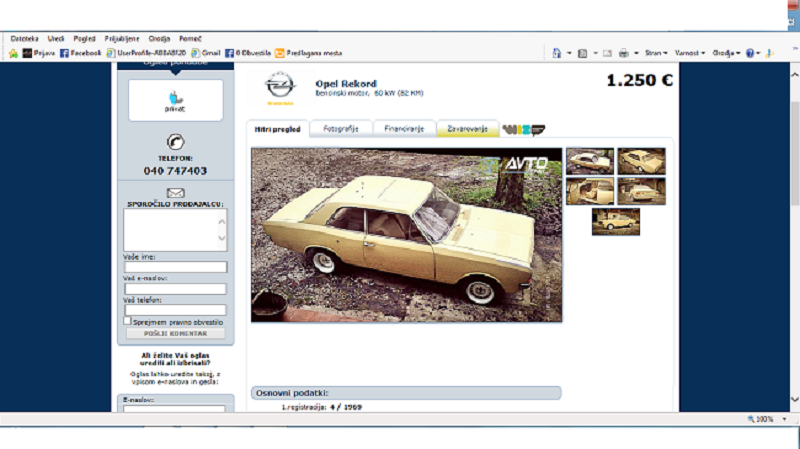
Task: Click the printer icon in the toolbar
Action: click(x=623, y=53)
